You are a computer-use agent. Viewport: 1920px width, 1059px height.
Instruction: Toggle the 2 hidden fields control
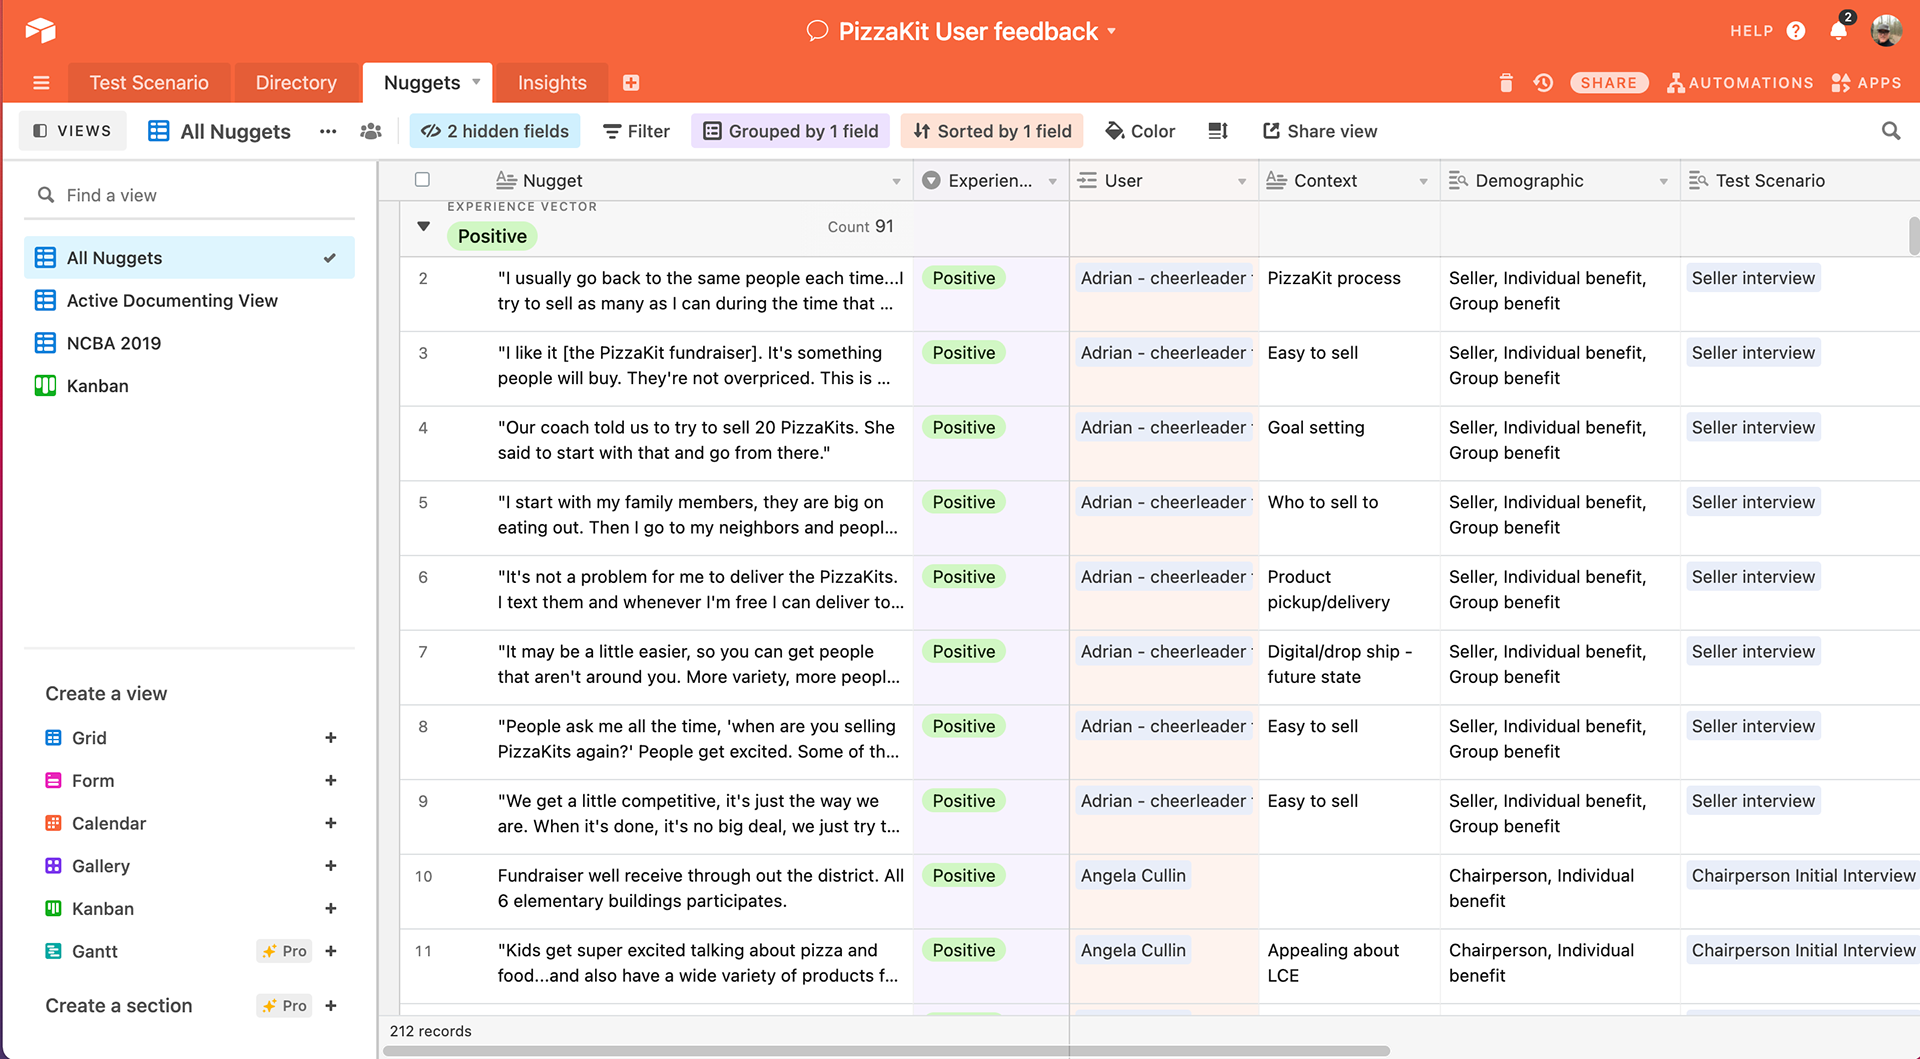[x=495, y=131]
